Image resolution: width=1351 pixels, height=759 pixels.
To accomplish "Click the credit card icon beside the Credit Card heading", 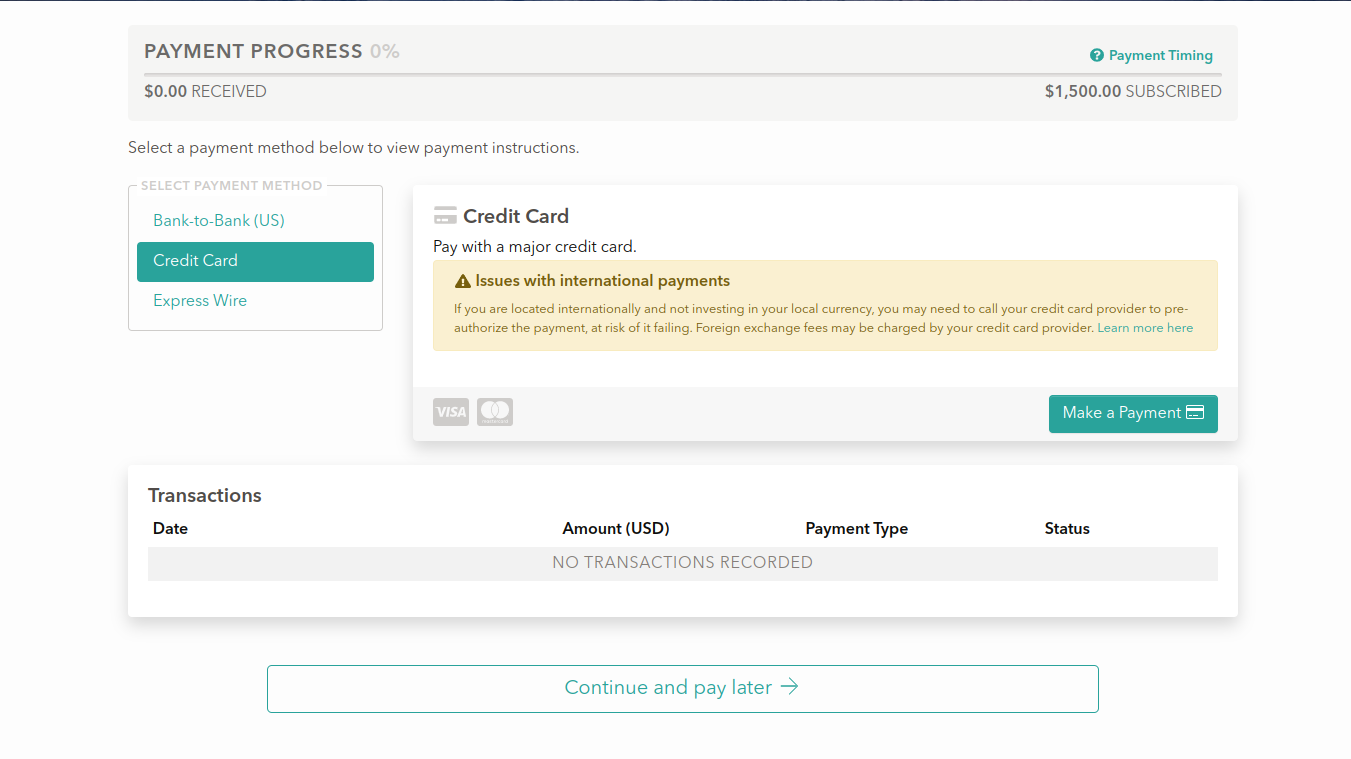I will click(445, 216).
